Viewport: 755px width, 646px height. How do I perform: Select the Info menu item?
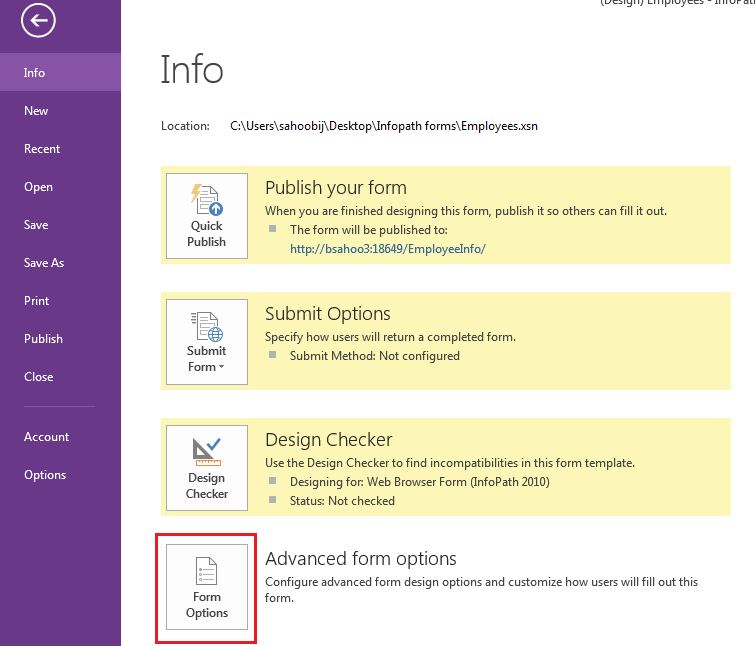[x=60, y=72]
